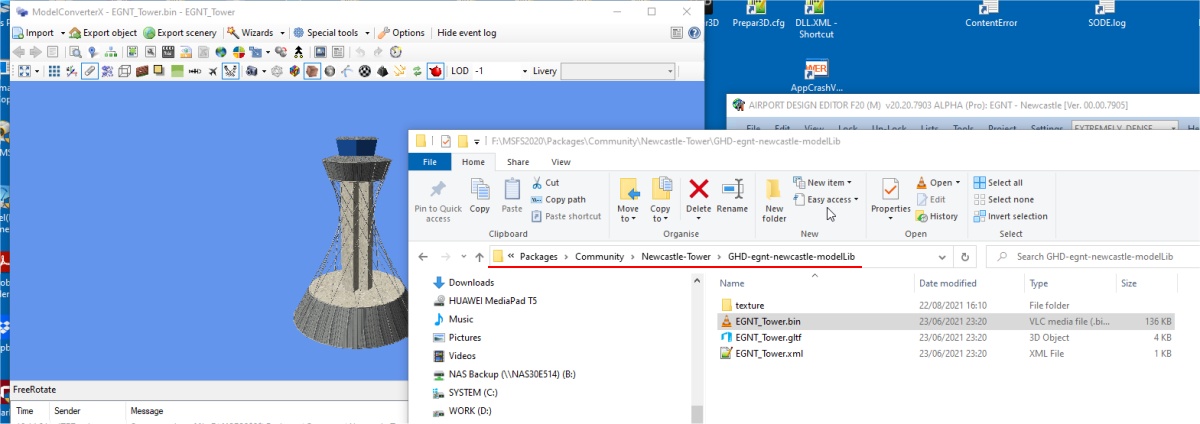Open the Copy to dropdown
The image size is (1200, 424).
tap(661, 201)
